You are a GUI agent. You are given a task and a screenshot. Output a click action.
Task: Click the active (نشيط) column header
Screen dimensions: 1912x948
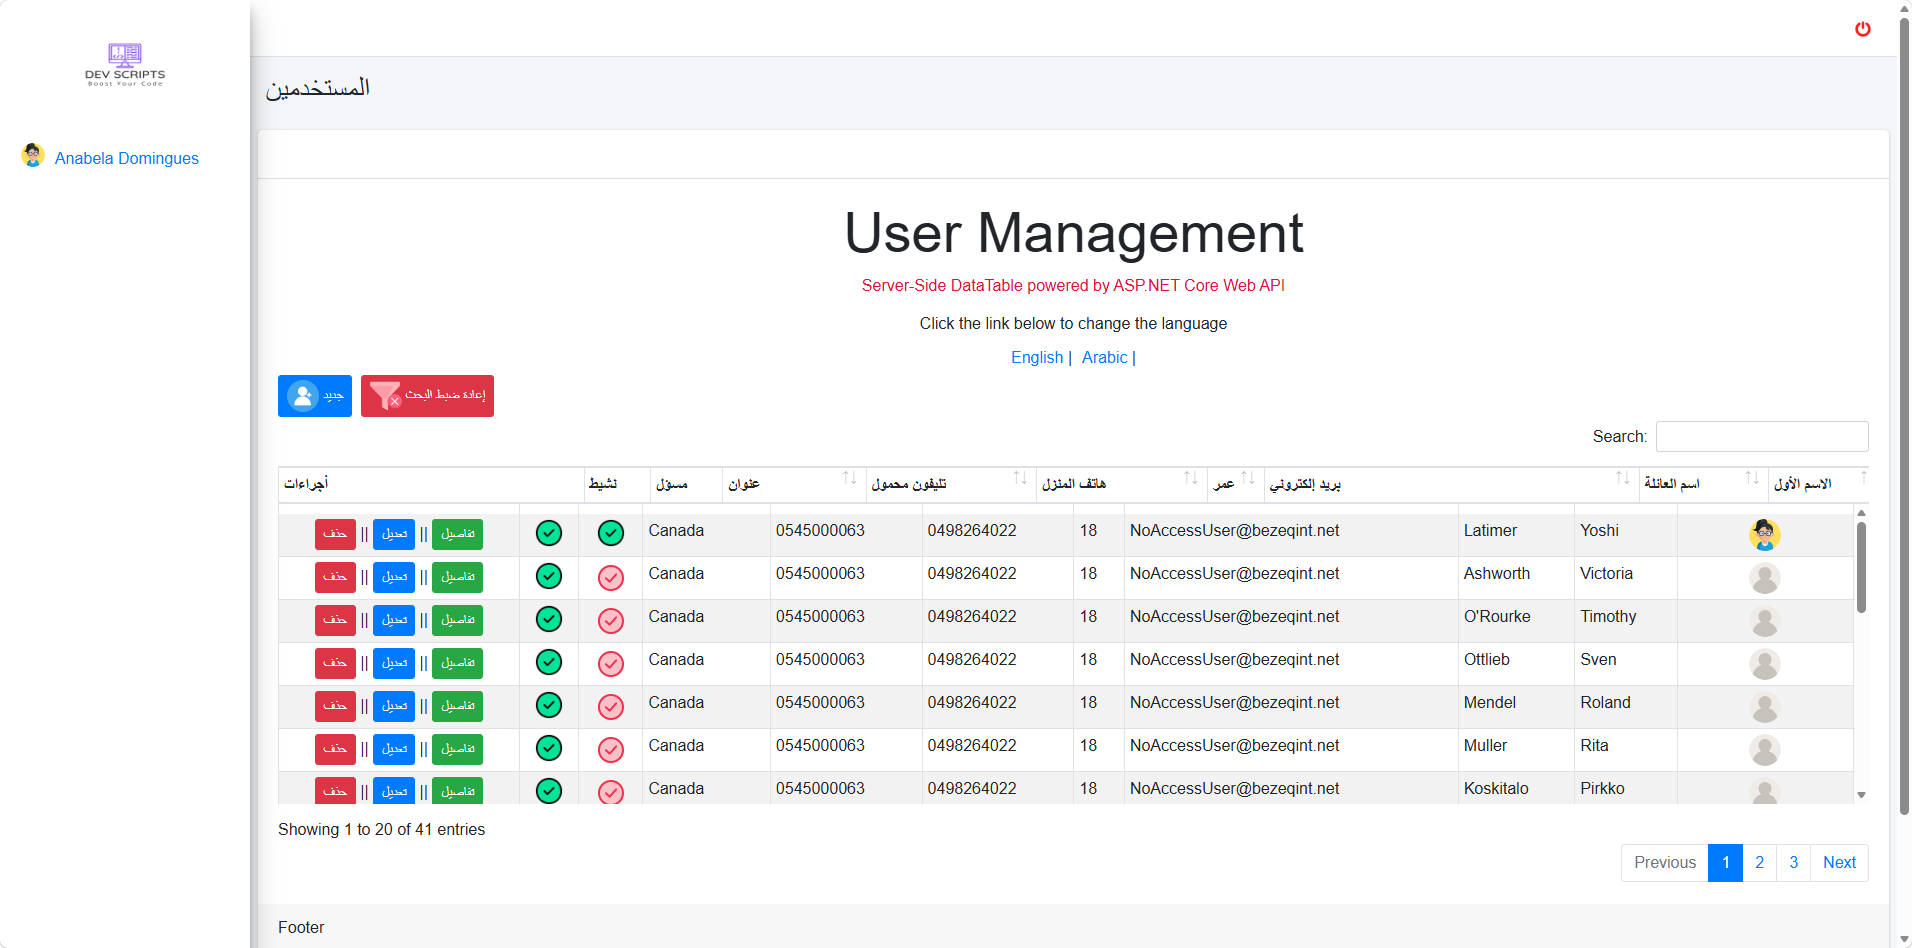617,484
